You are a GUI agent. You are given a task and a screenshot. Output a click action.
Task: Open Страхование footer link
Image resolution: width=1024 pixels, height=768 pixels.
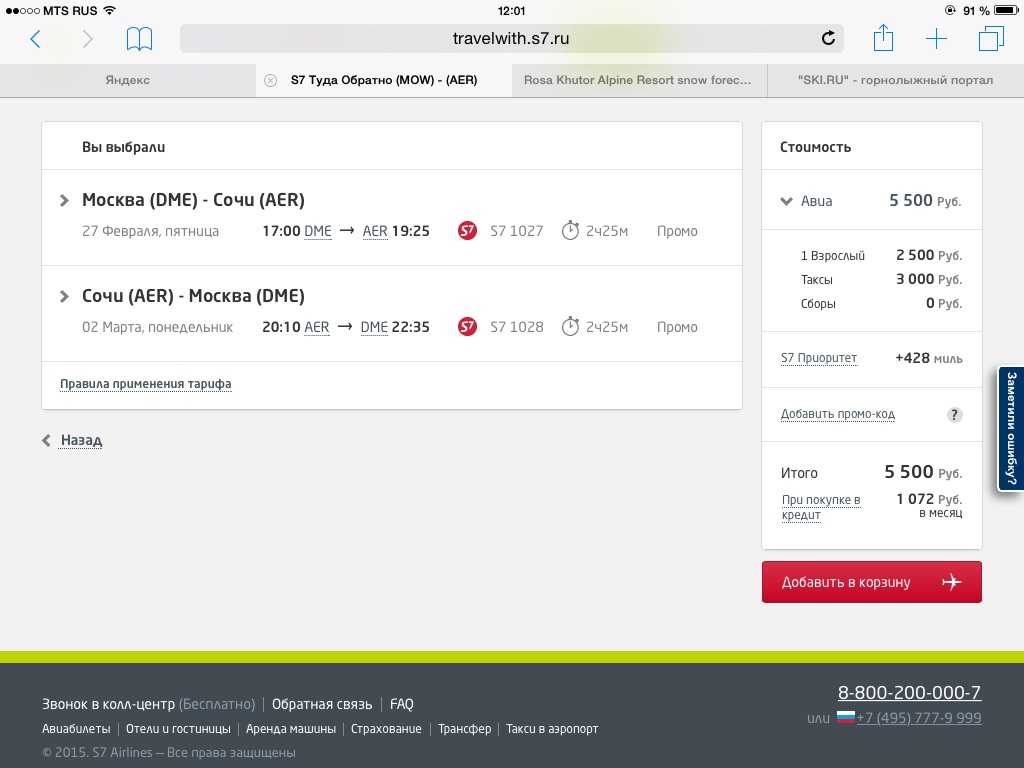click(387, 729)
